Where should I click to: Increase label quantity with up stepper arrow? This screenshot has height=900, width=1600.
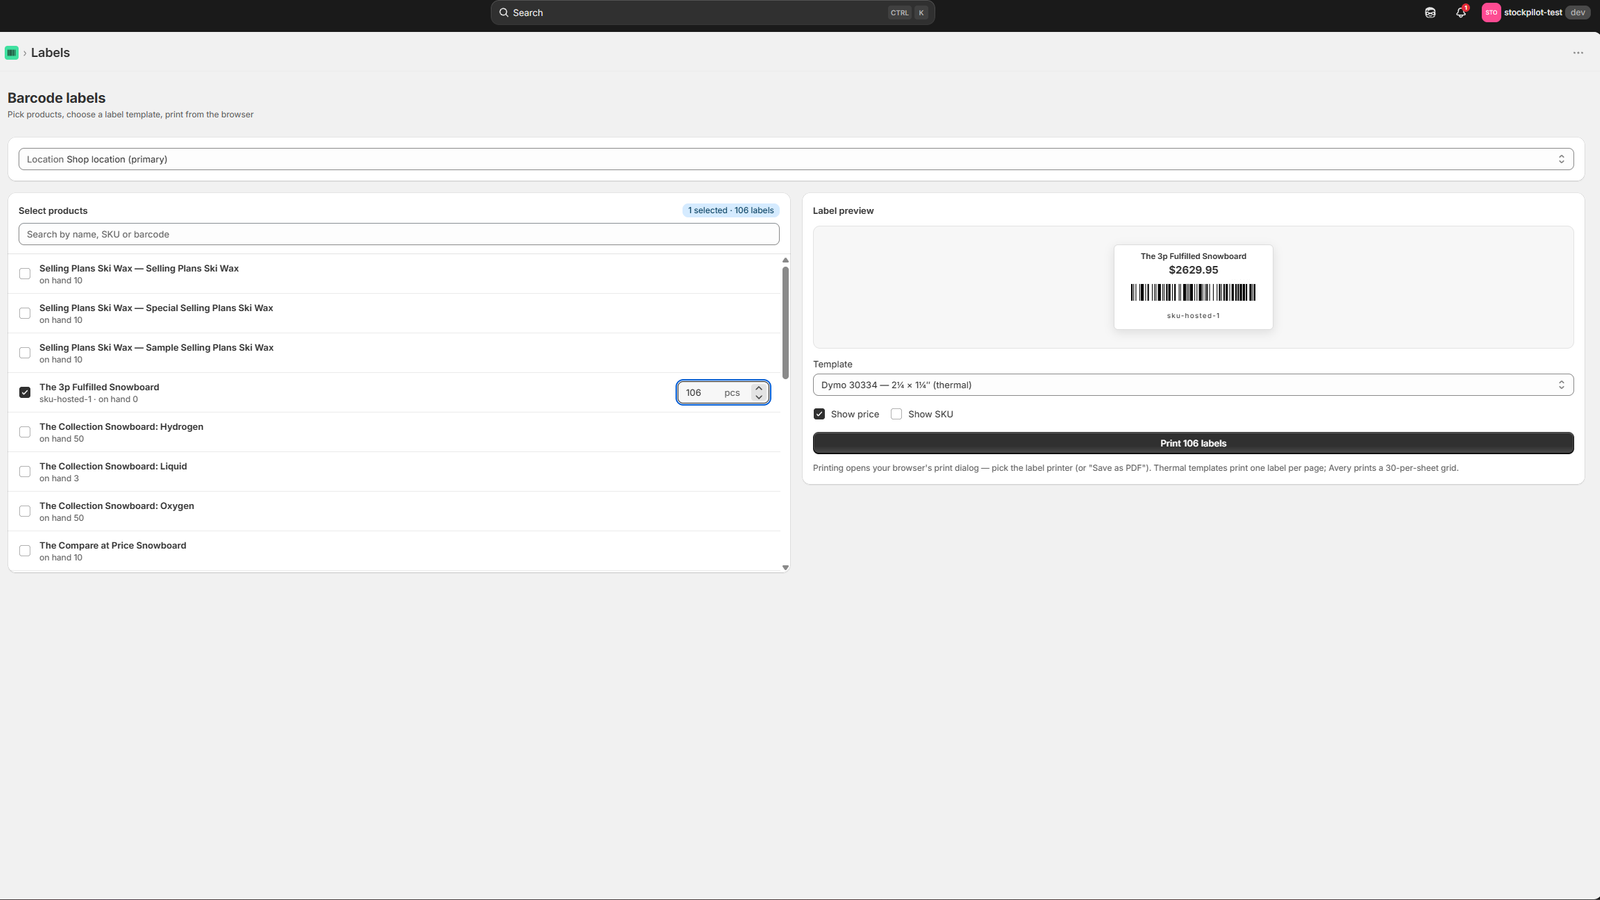(x=759, y=388)
